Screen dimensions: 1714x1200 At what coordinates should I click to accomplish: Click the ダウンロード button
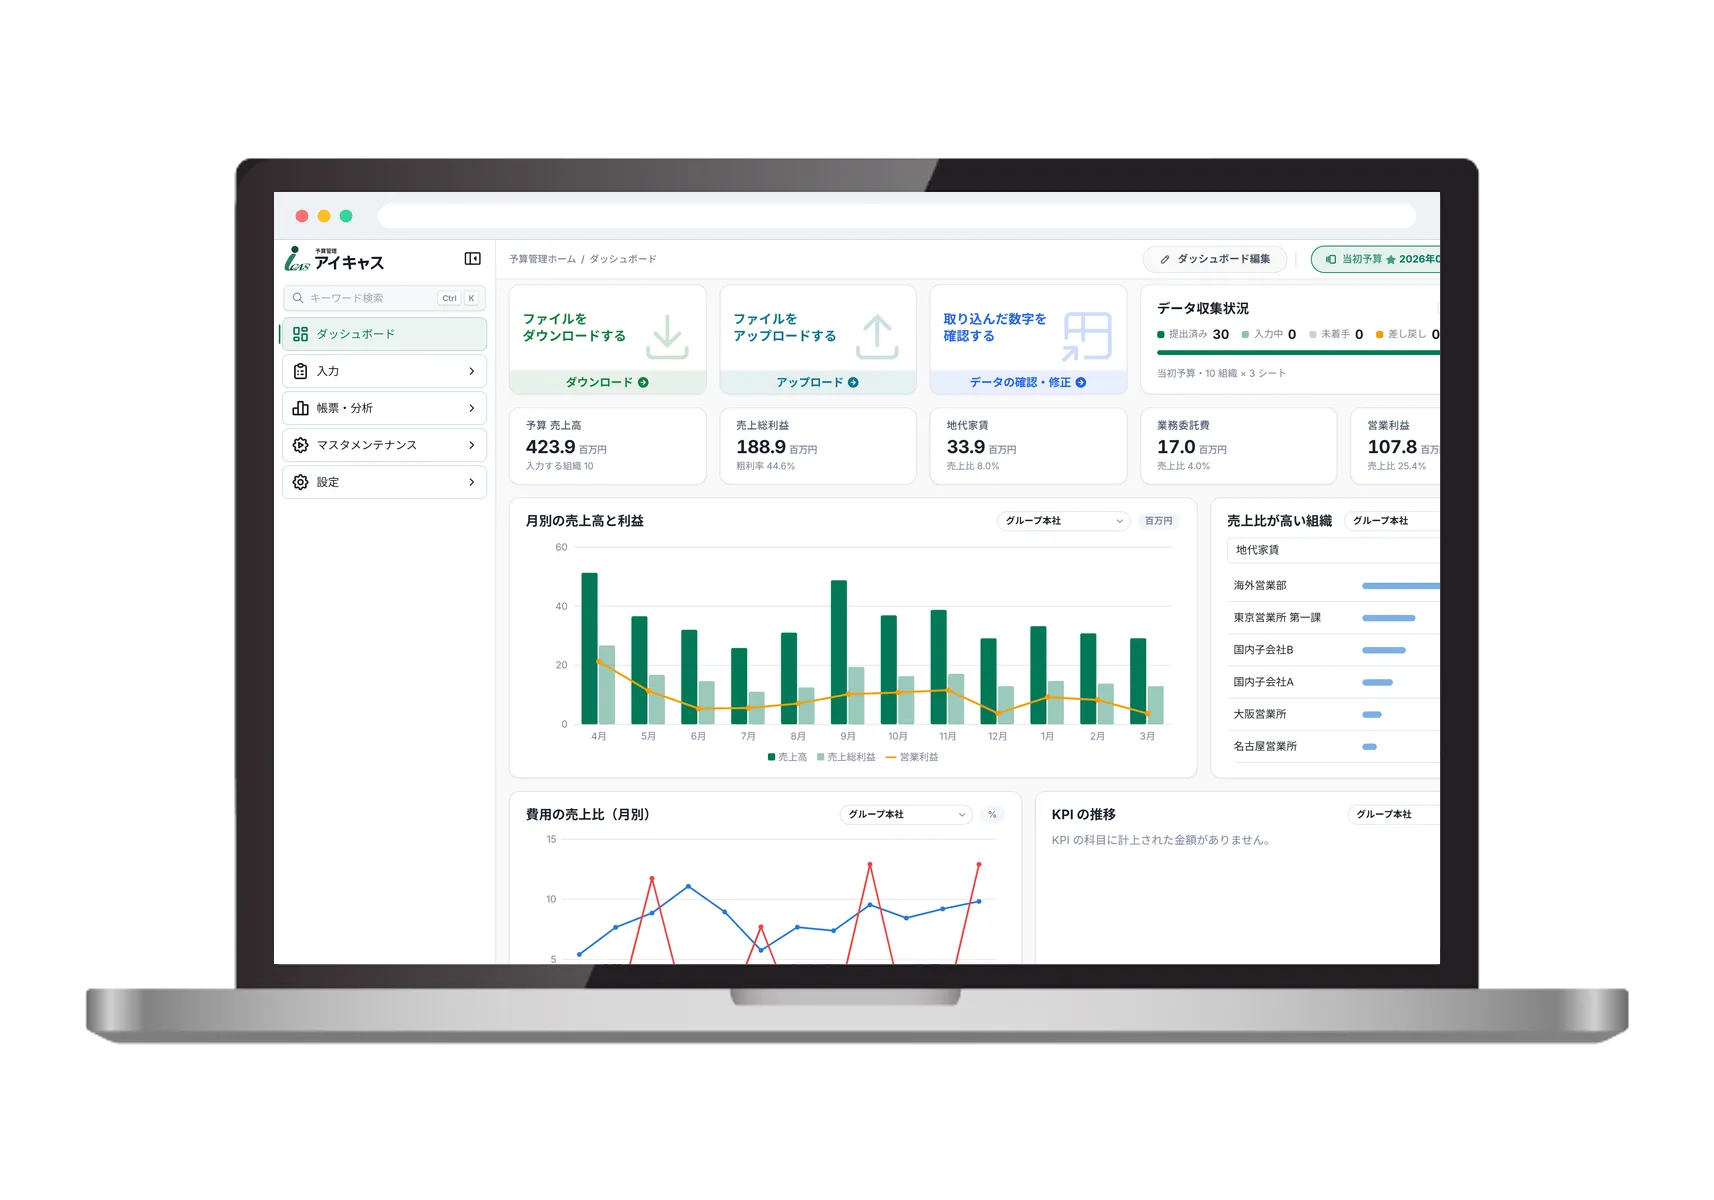[607, 382]
